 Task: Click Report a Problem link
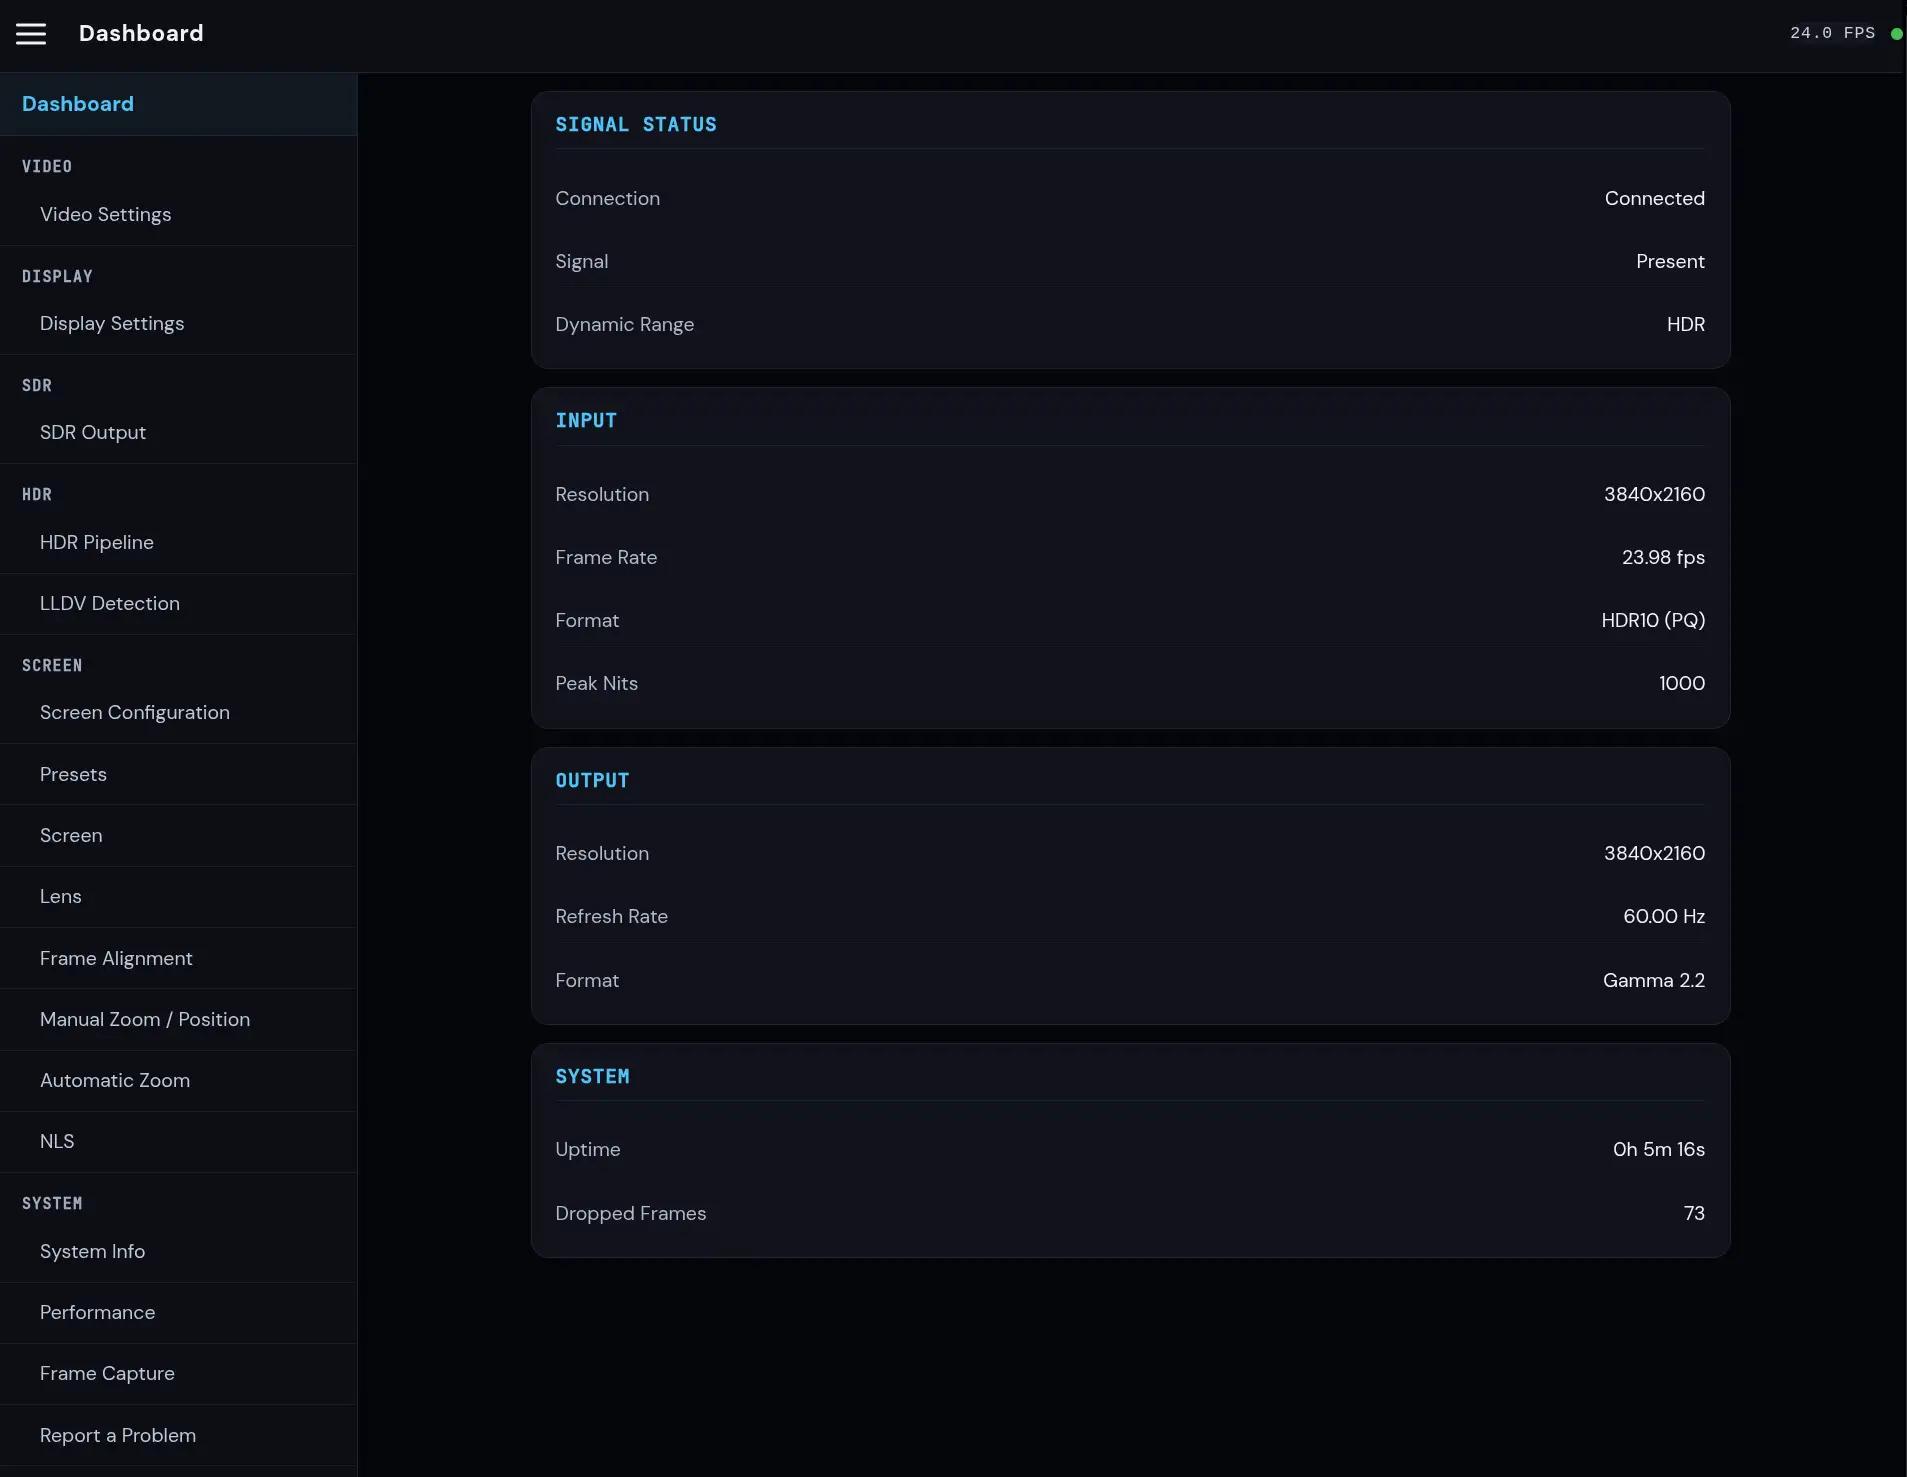coord(178,1436)
